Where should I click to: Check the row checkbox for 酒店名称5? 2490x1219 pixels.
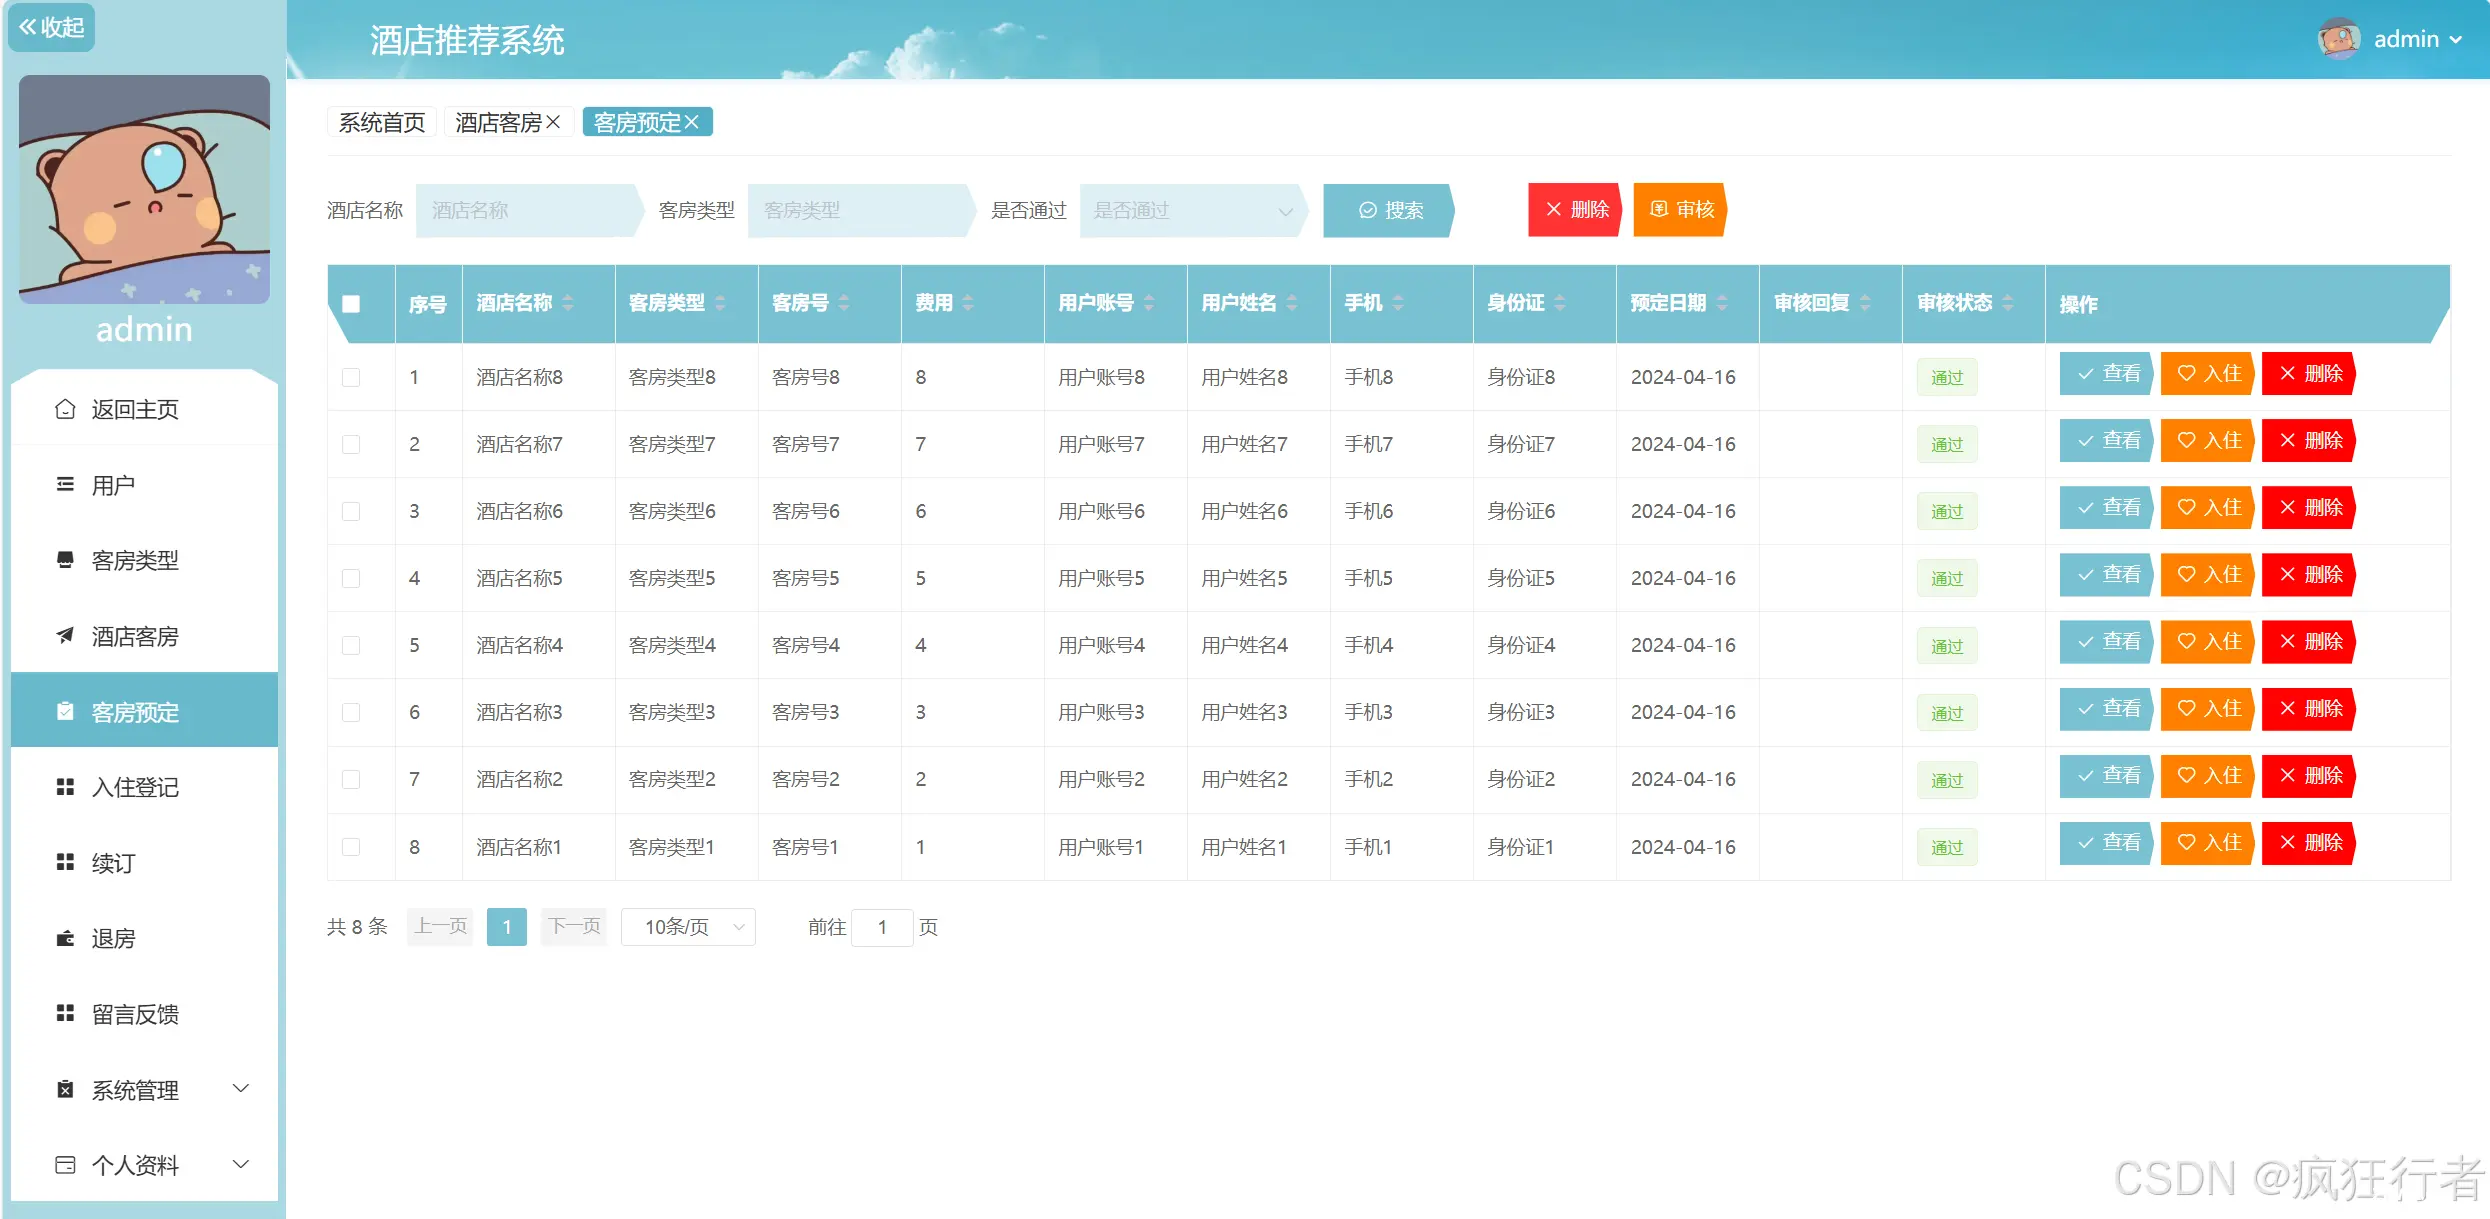pos(351,578)
